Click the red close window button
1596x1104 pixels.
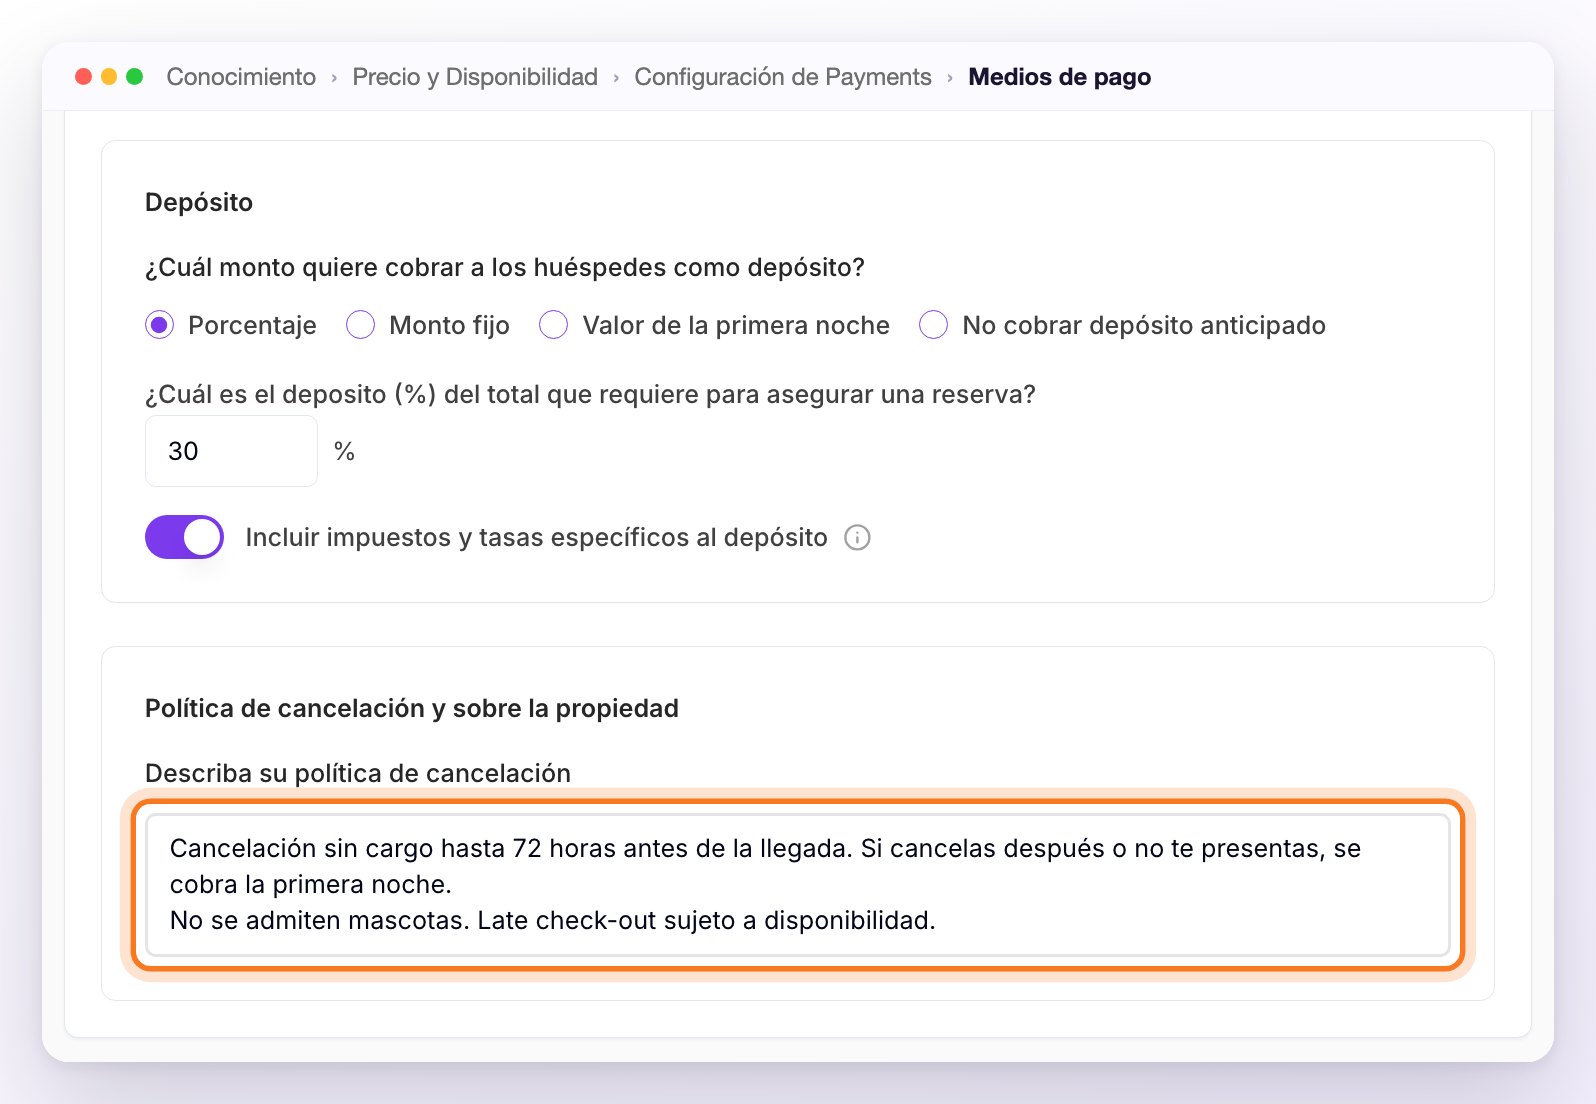(84, 77)
